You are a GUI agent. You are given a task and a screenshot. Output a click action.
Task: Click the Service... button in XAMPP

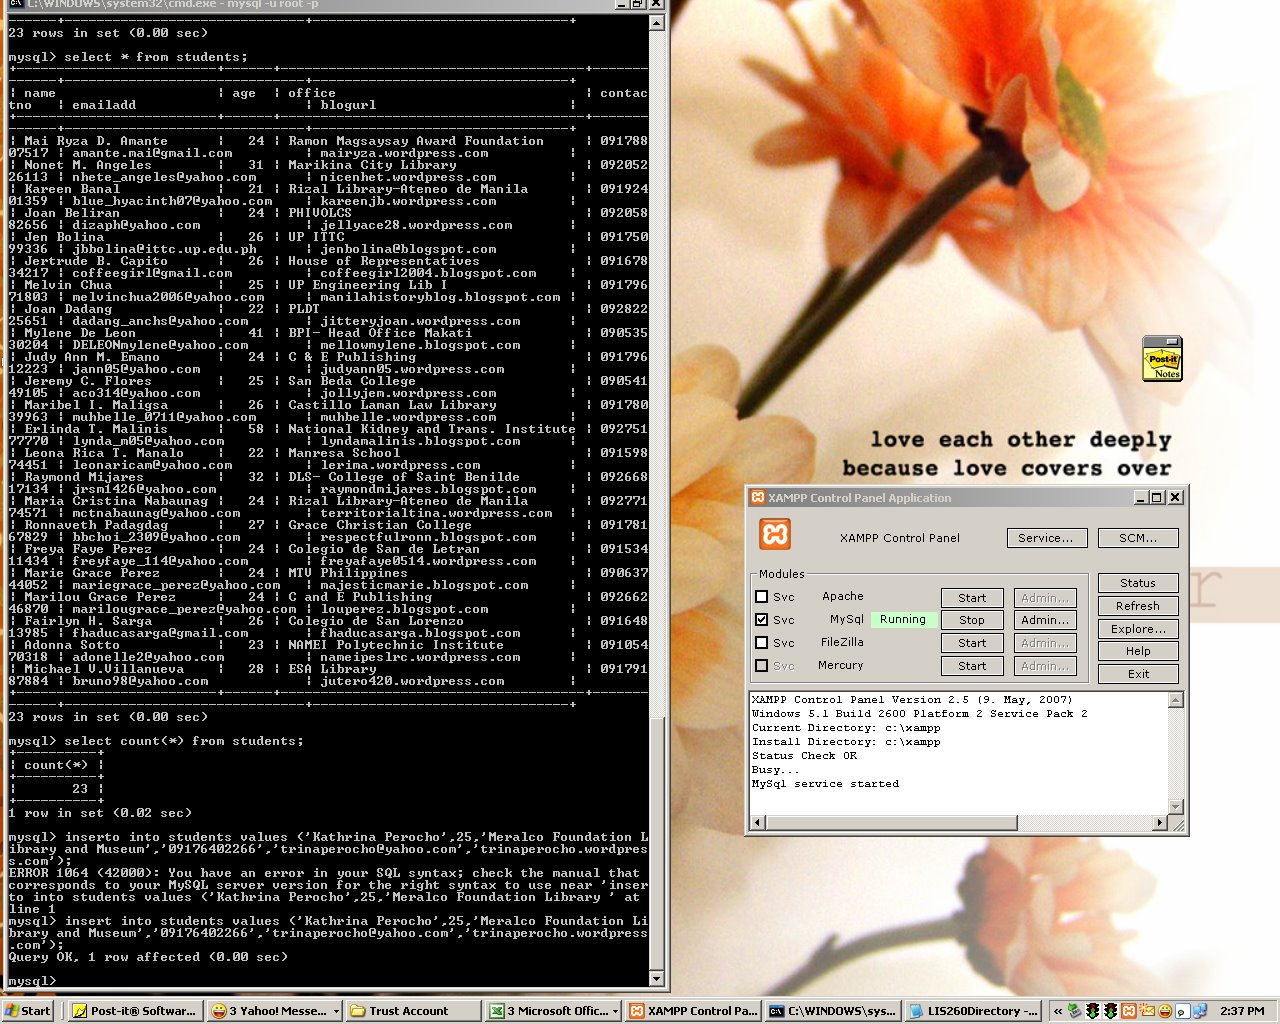[x=1046, y=538]
